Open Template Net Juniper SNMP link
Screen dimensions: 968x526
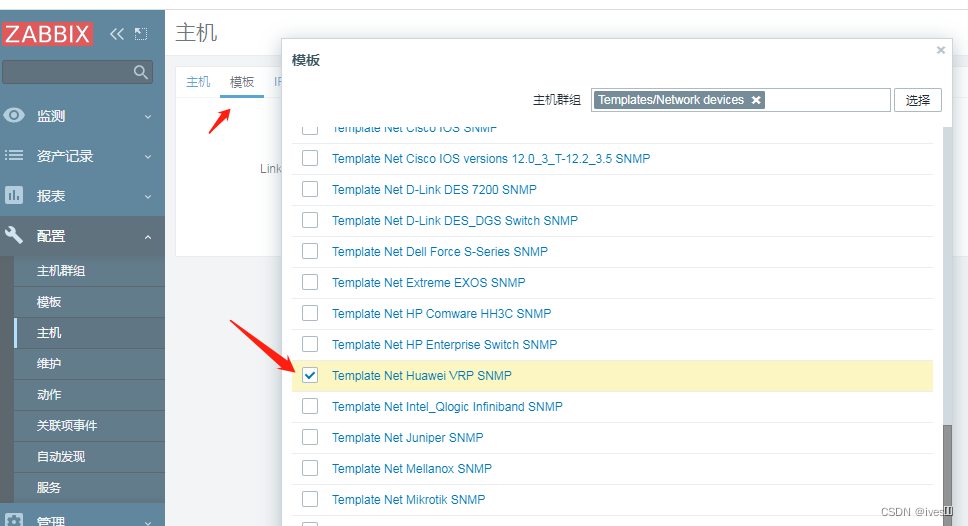coord(407,437)
